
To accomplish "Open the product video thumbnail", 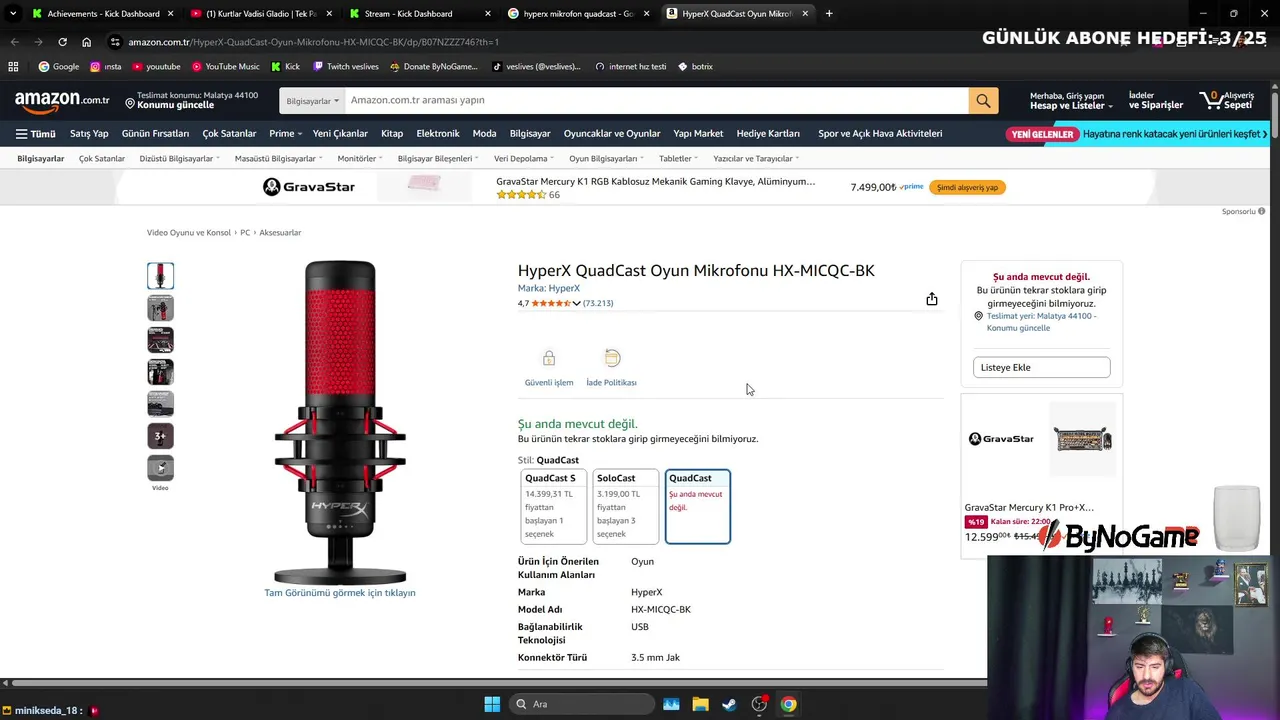I will coord(160,467).
